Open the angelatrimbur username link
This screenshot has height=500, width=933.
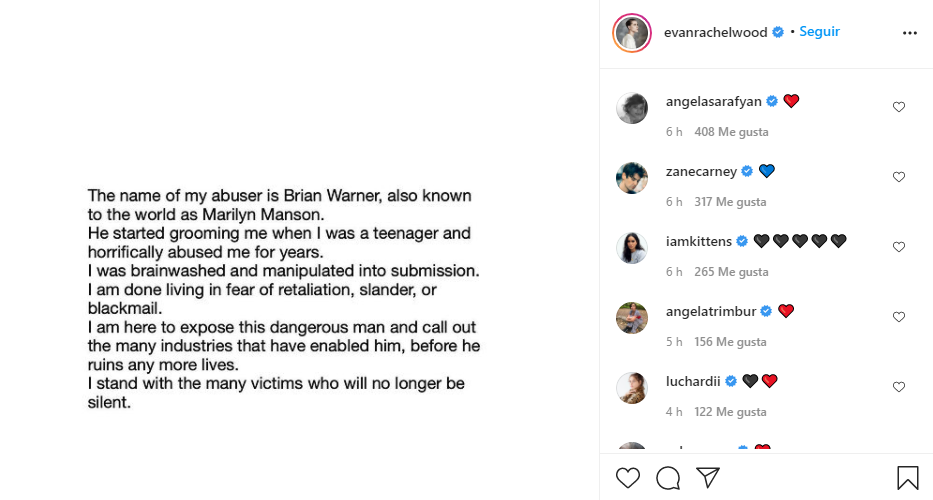pyautogui.click(x=712, y=311)
